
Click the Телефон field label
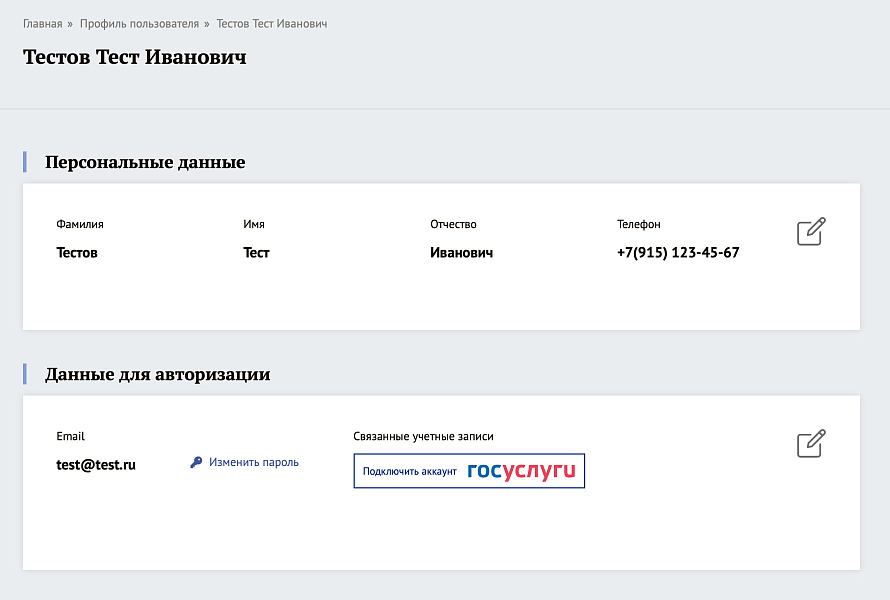pos(638,224)
